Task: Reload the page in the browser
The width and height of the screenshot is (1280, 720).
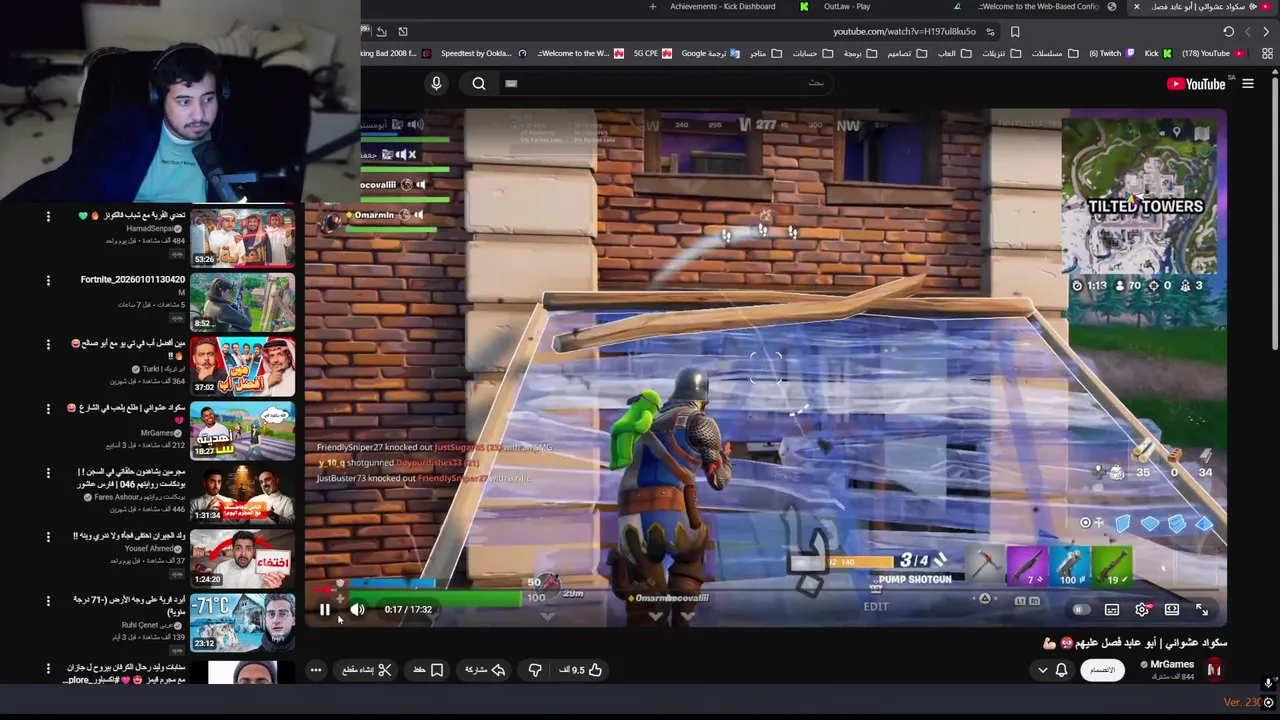Action: 1228,32
